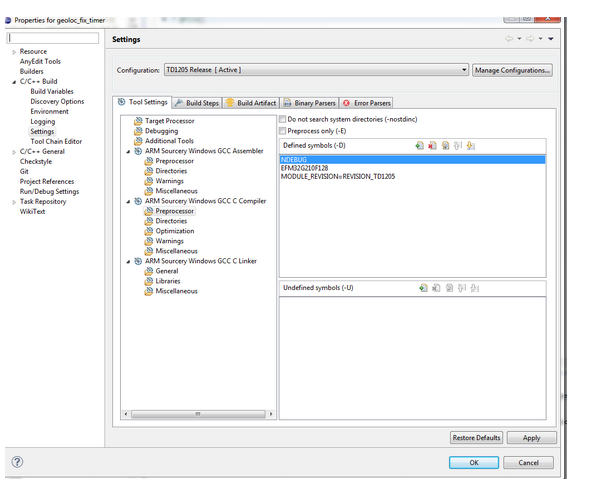The width and height of the screenshot is (600, 492).
Task: Move undefined symbol up icon
Action: point(462,288)
